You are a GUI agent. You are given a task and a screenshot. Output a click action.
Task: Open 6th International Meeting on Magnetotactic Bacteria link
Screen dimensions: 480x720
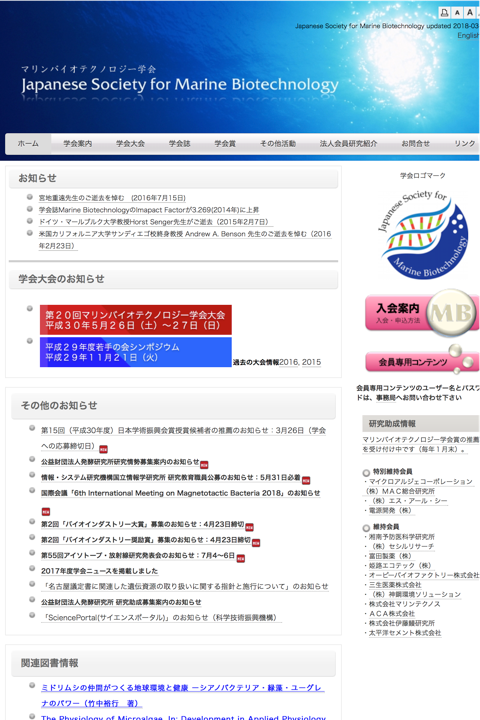tap(181, 493)
